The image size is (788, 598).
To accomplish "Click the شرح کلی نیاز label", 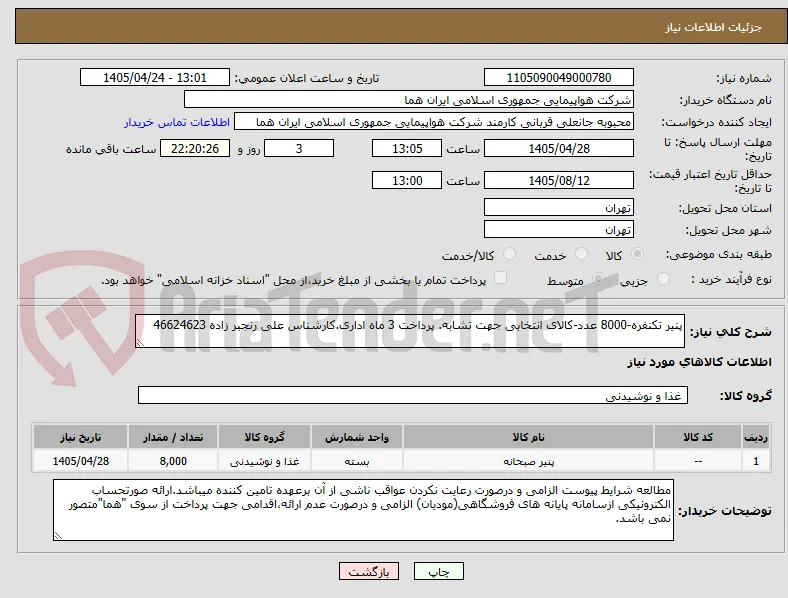I will 730,332.
